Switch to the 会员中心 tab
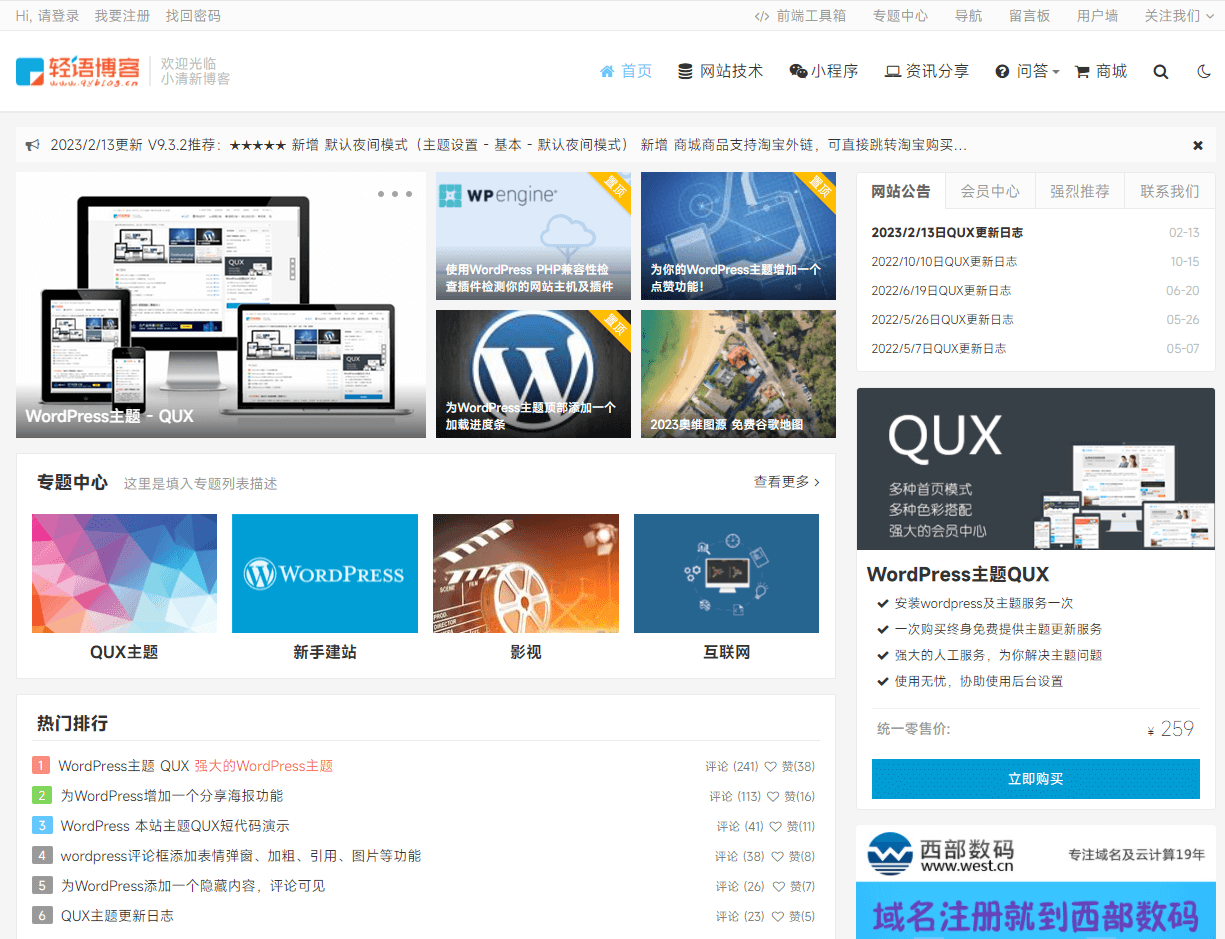This screenshot has width=1225, height=939. (x=990, y=190)
